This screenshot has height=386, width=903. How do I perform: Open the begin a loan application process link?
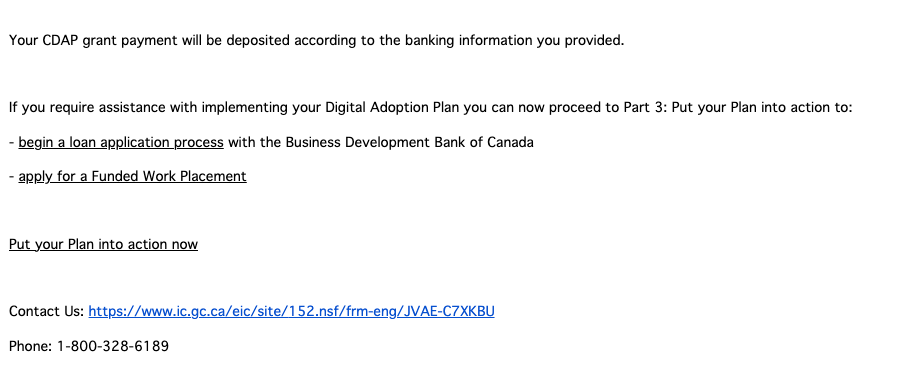pos(121,142)
